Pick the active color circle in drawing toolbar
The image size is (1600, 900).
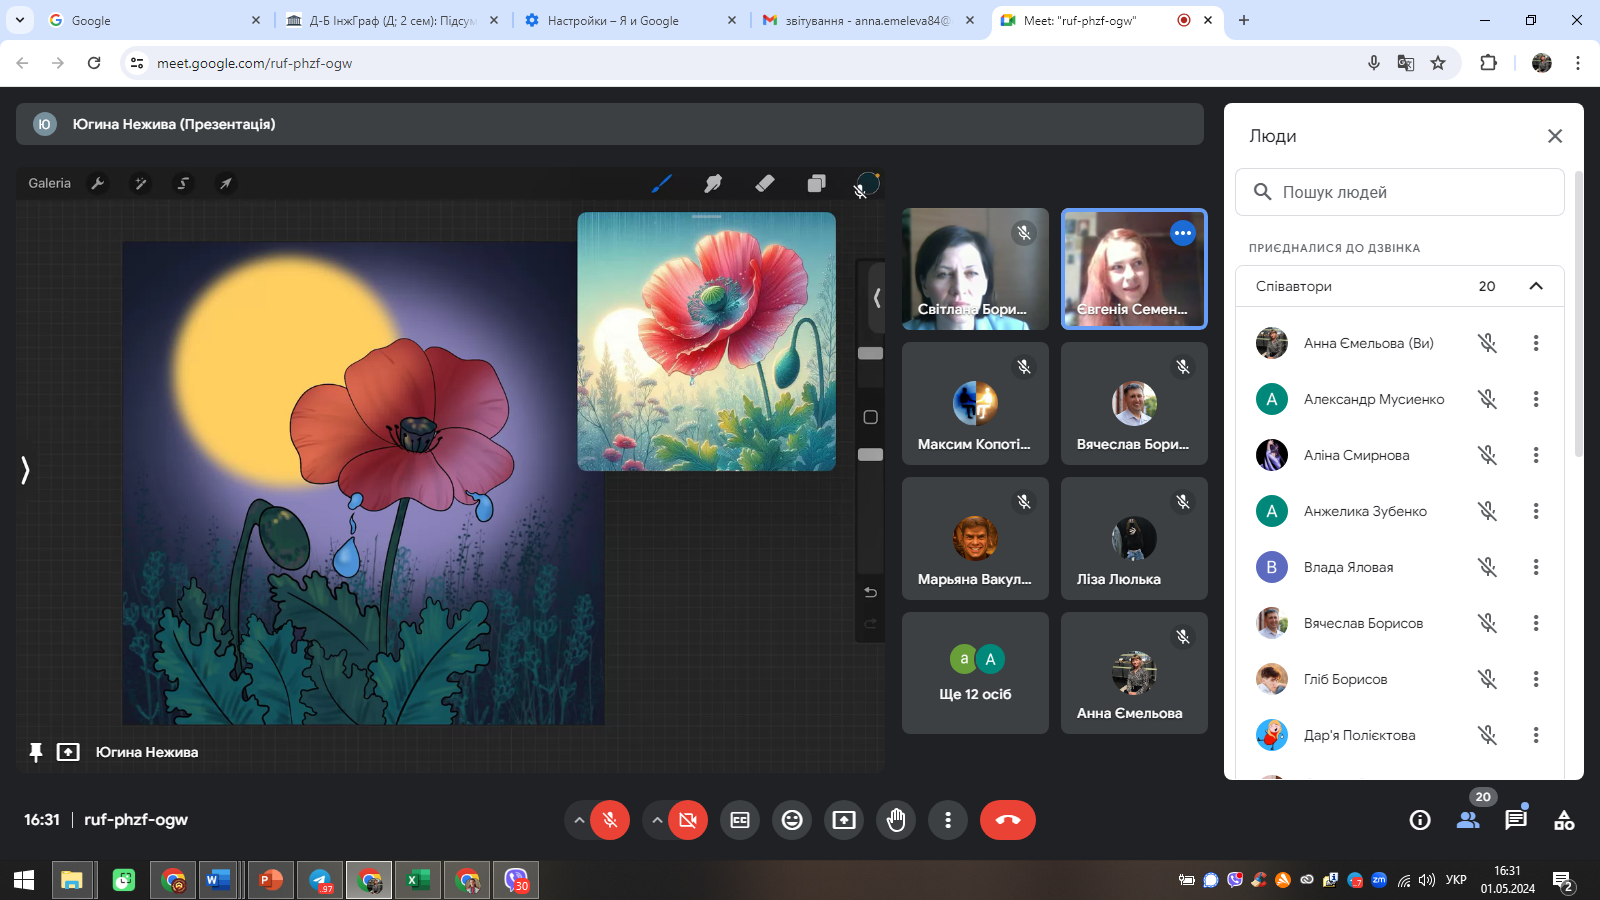(x=868, y=183)
